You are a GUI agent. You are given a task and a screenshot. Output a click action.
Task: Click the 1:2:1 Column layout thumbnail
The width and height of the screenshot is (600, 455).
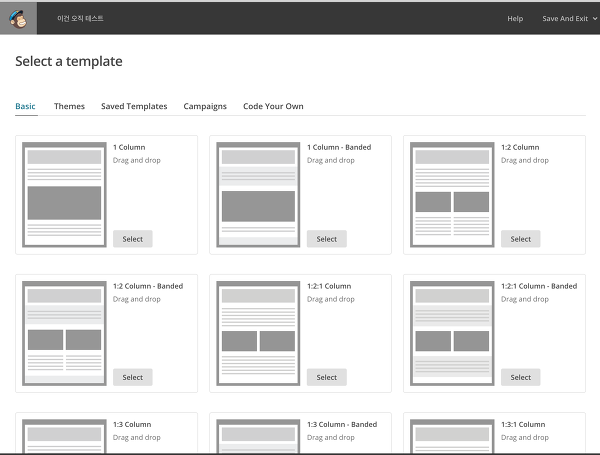click(x=258, y=333)
